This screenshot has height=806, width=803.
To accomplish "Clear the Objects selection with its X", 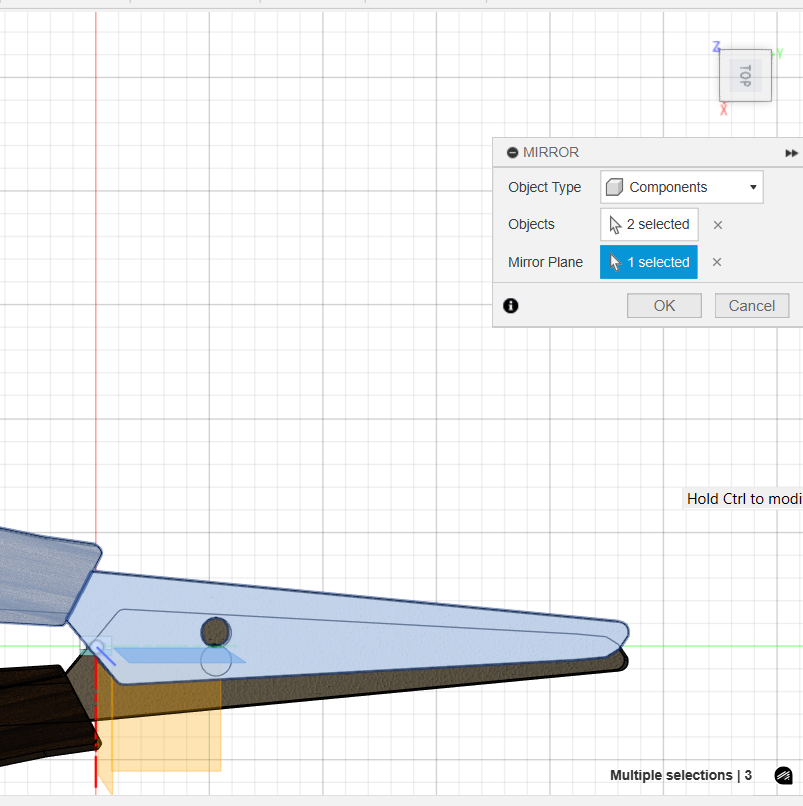I will click(717, 225).
